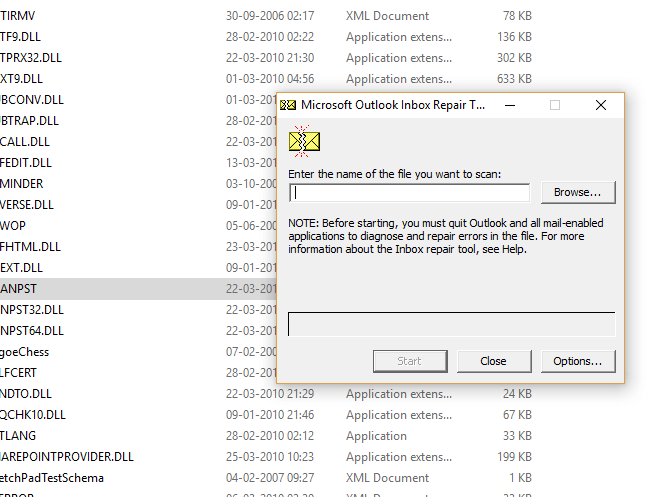
Task: Select the TIRMV file row
Action: coord(18,16)
